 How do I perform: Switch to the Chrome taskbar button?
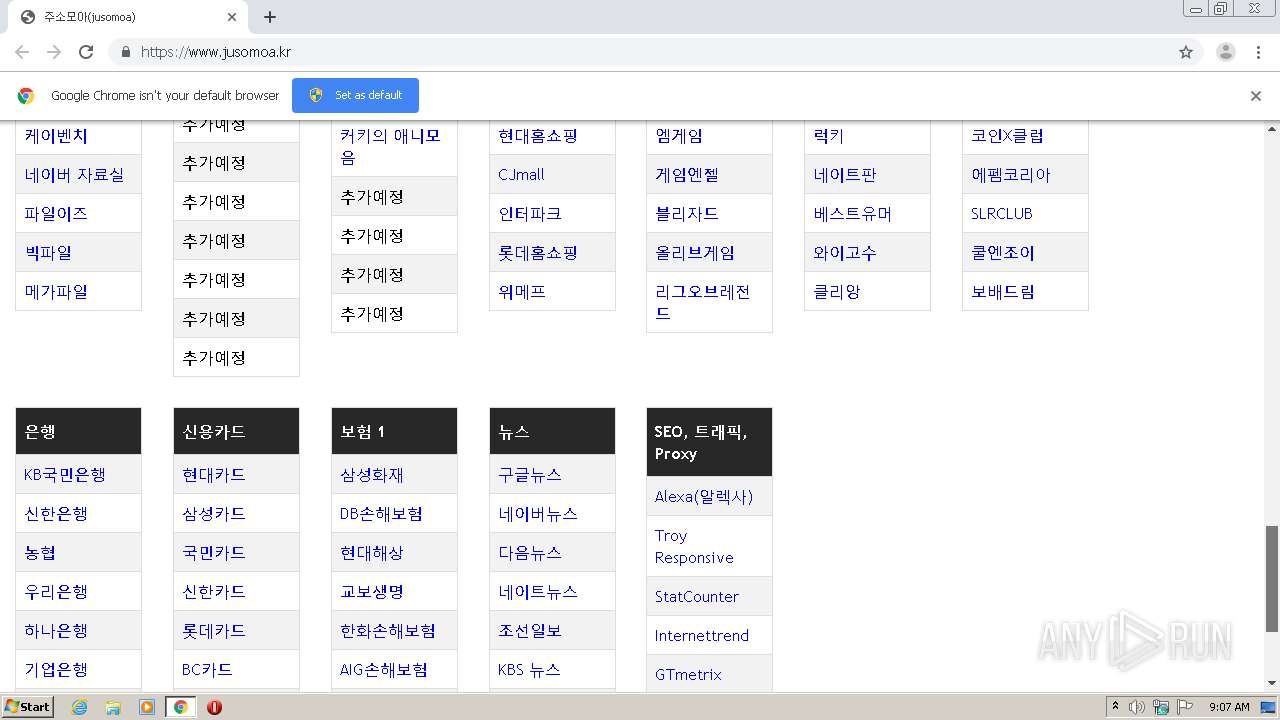(x=180, y=707)
